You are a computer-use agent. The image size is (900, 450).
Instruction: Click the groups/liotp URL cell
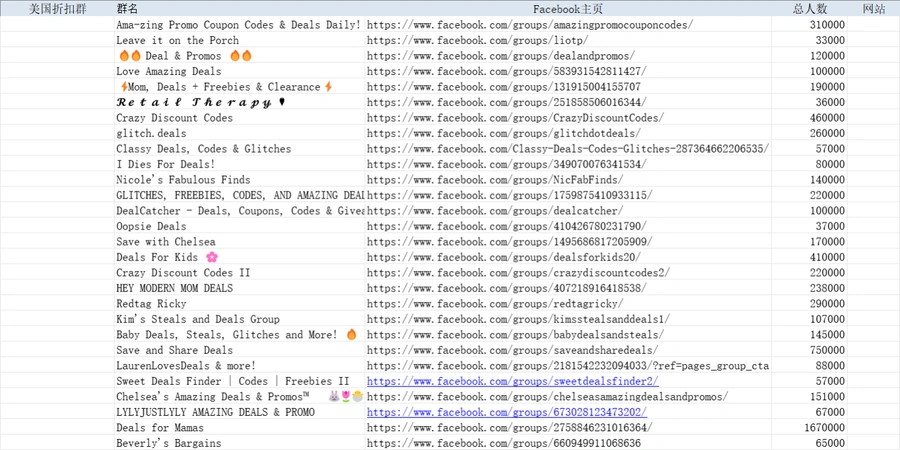568,40
